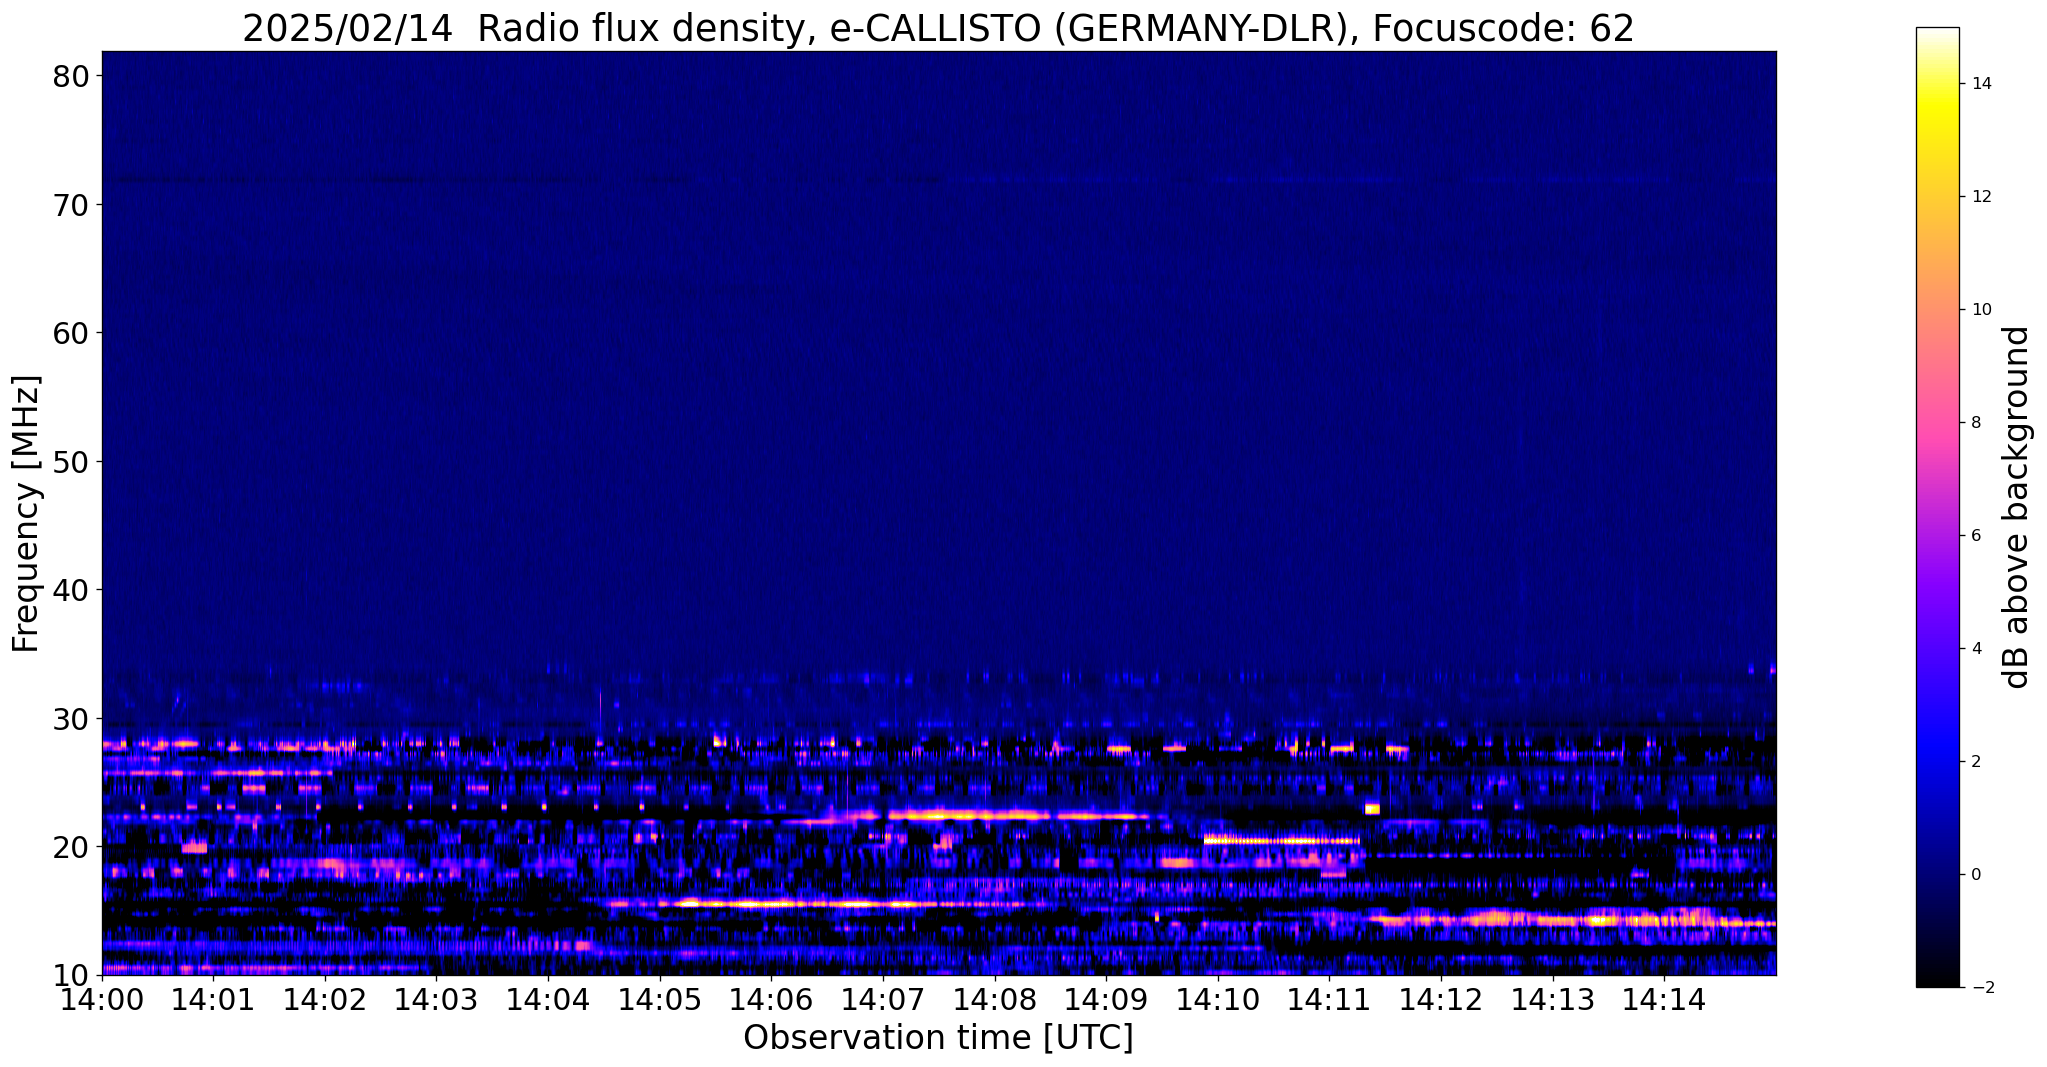Image resolution: width=2047 pixels, height=1067 pixels.
Task: Click the 14:11 time tick label
Action: click(1329, 999)
